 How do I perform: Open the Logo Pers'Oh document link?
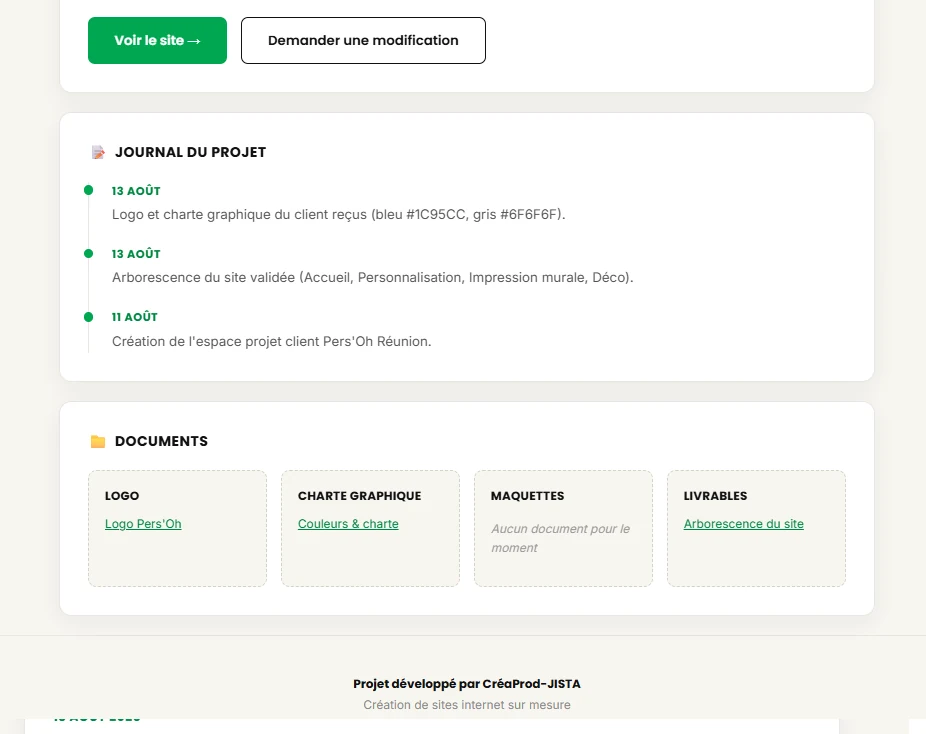143,524
